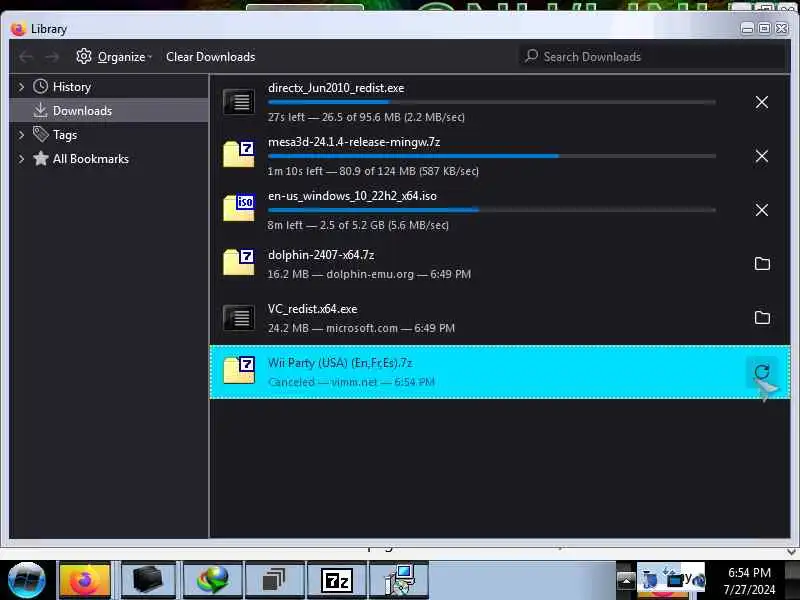800x600 pixels.
Task: Click the '16.2 MB — dolphin-emu.org' details
Action: (369, 274)
